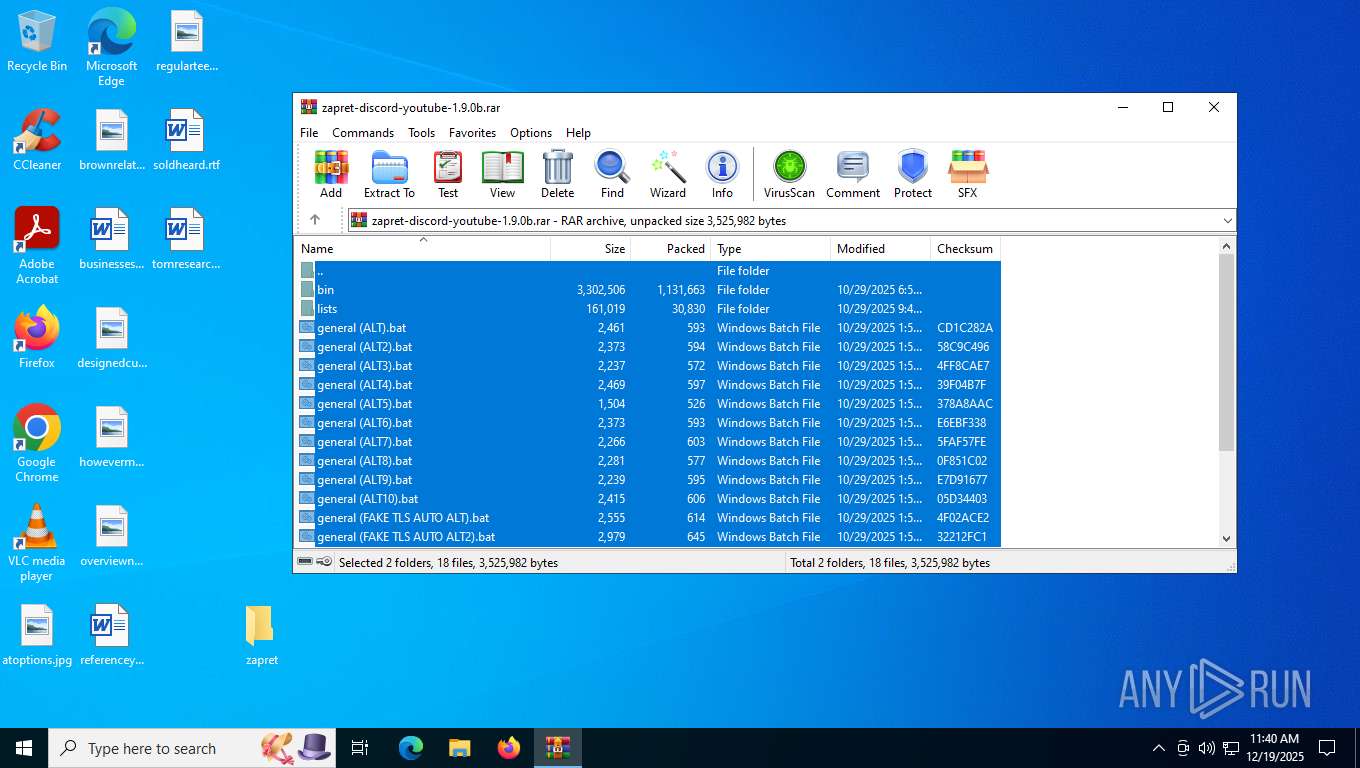Screen dimensions: 1360x768
Task: Open the Comment tool
Action: pyautogui.click(x=853, y=174)
